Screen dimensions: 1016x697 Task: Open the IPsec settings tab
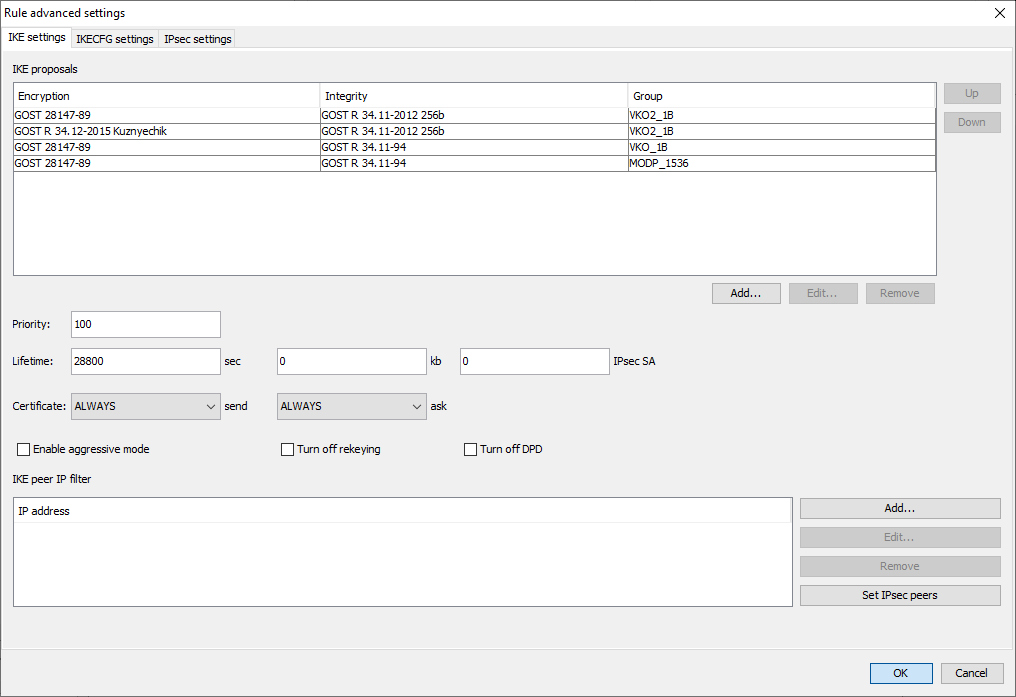[198, 39]
